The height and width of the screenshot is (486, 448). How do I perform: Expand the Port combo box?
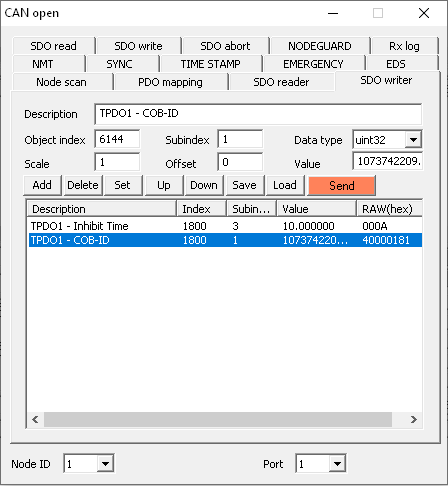pos(337,464)
